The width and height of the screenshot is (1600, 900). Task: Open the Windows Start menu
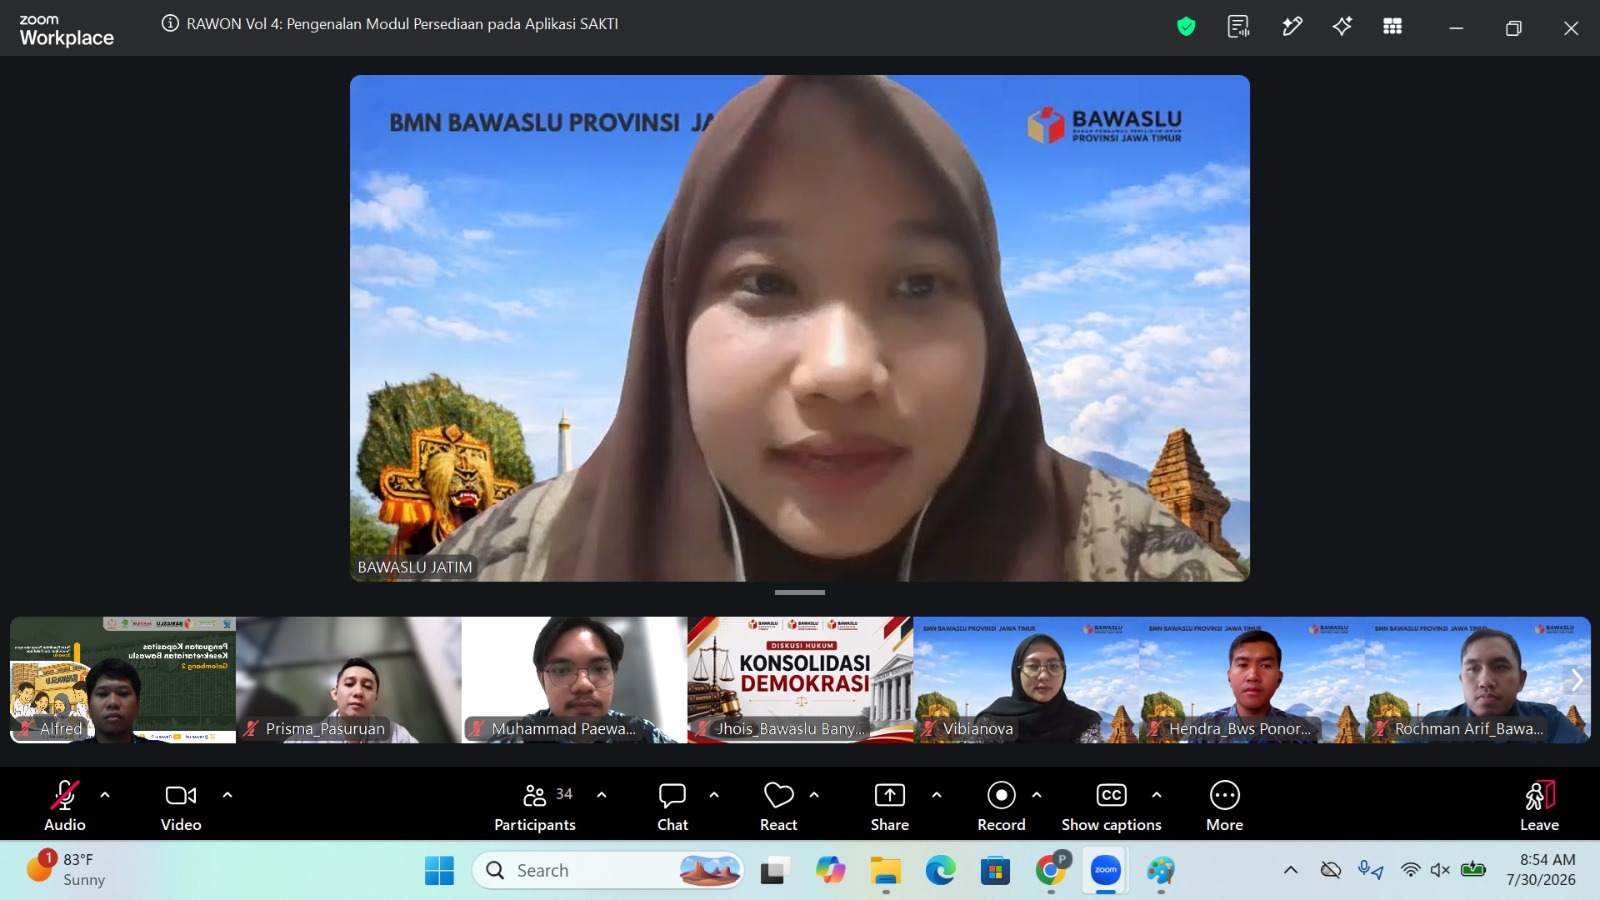(439, 871)
